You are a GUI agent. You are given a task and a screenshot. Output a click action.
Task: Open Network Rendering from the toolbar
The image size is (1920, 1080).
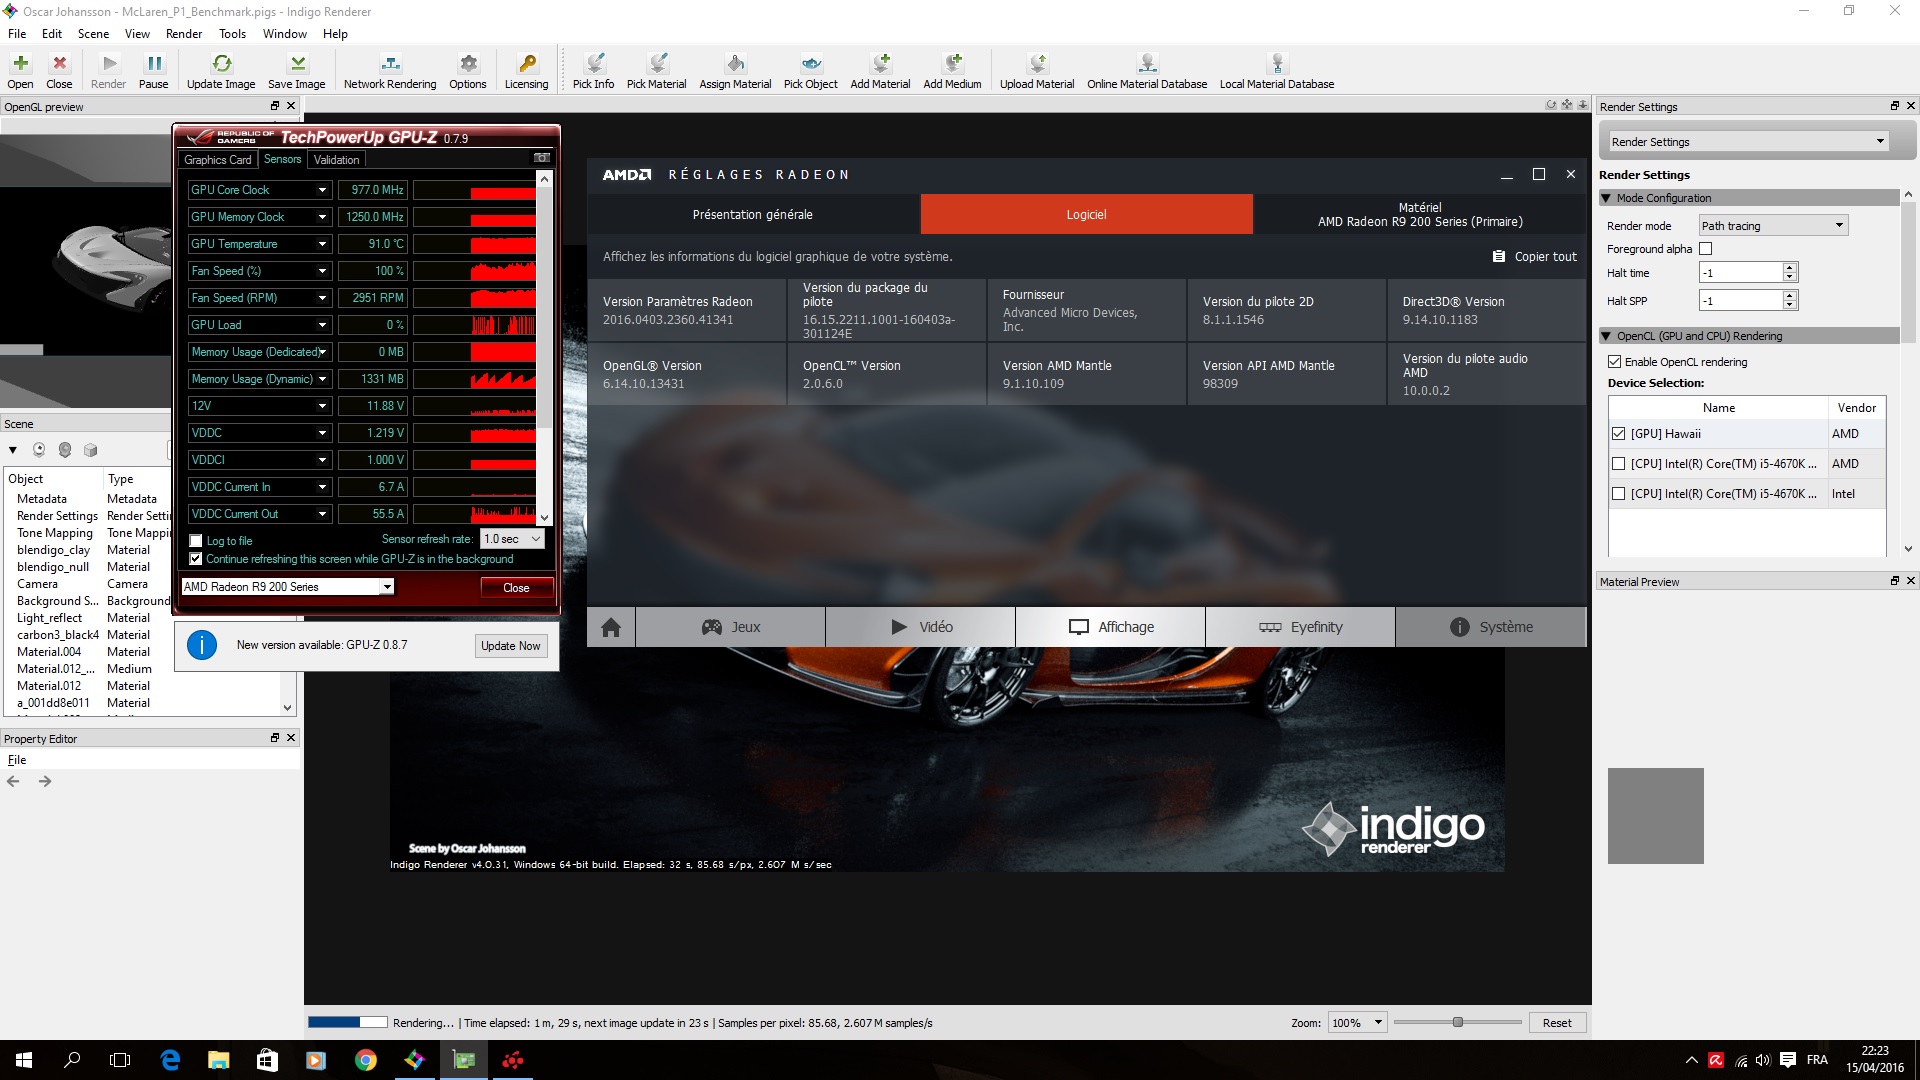click(390, 64)
